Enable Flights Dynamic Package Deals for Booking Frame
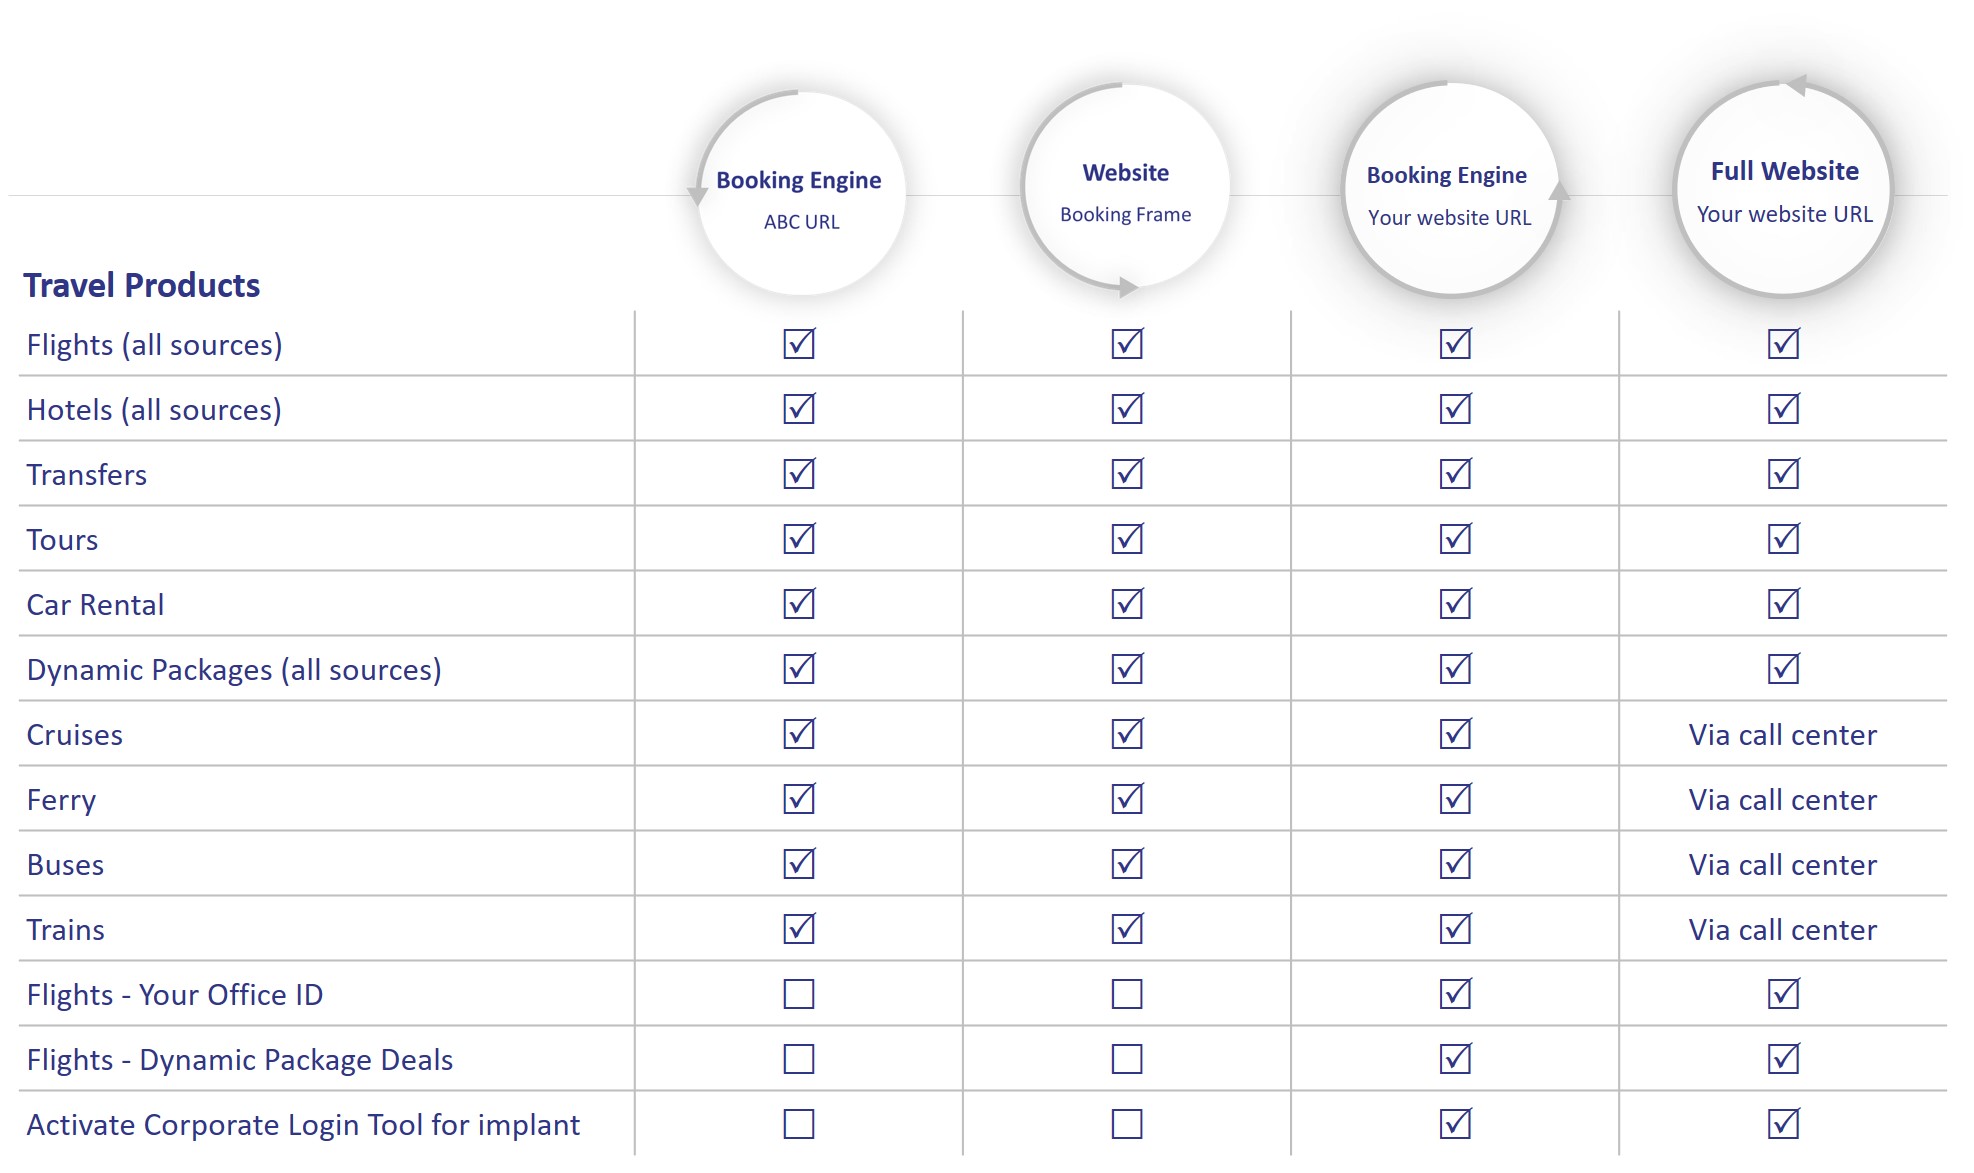 pyautogui.click(x=1127, y=1059)
